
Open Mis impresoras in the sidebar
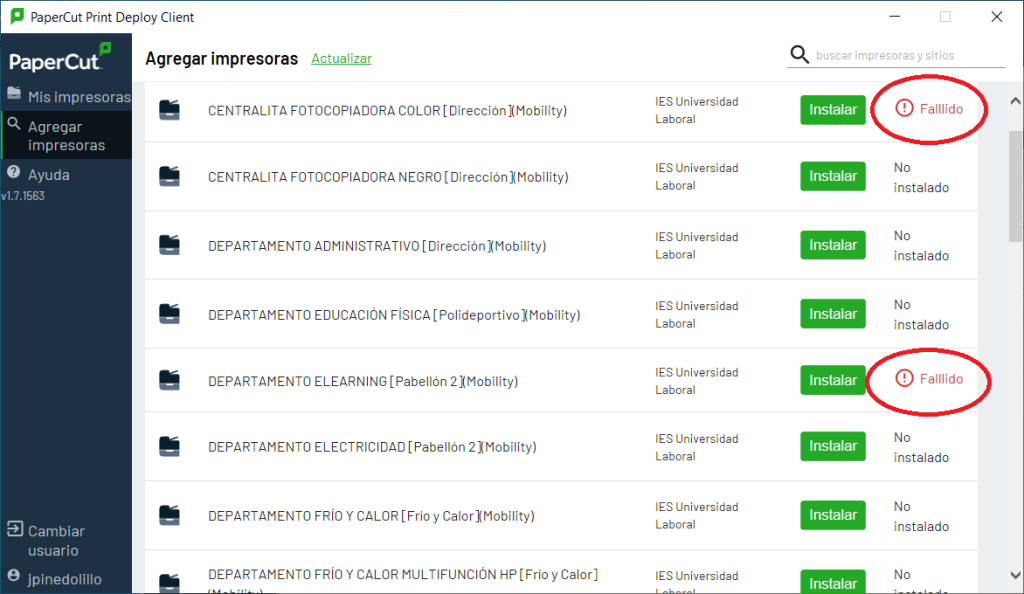pos(68,97)
